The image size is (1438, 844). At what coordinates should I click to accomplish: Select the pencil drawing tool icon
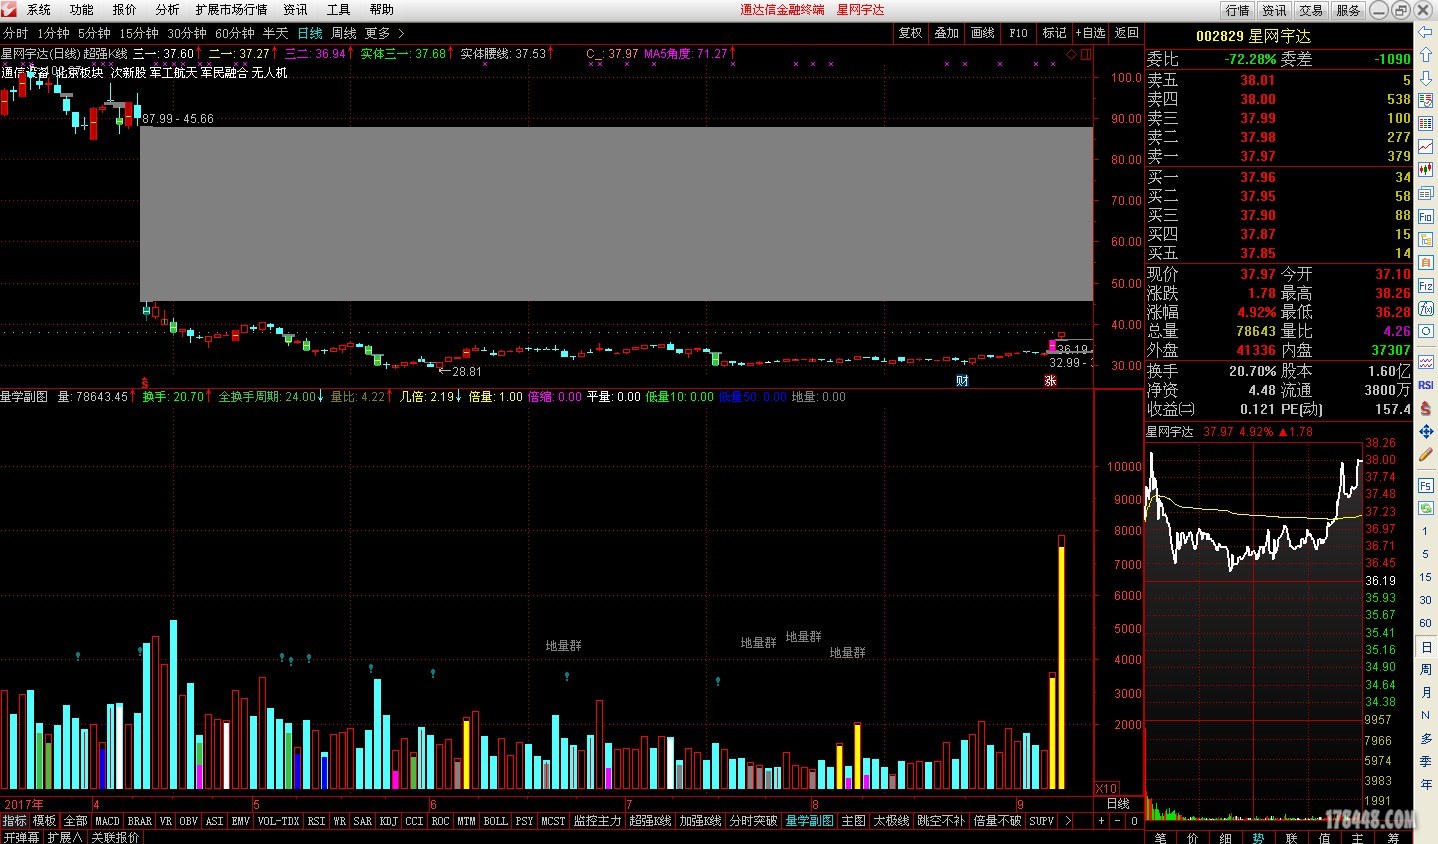coord(1426,455)
